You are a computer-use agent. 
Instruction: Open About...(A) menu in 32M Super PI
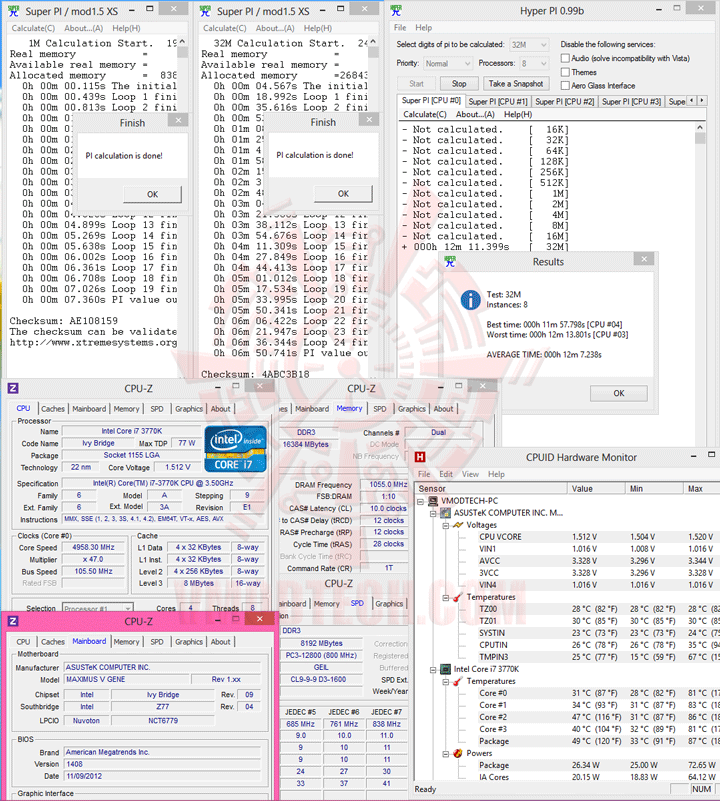click(275, 28)
